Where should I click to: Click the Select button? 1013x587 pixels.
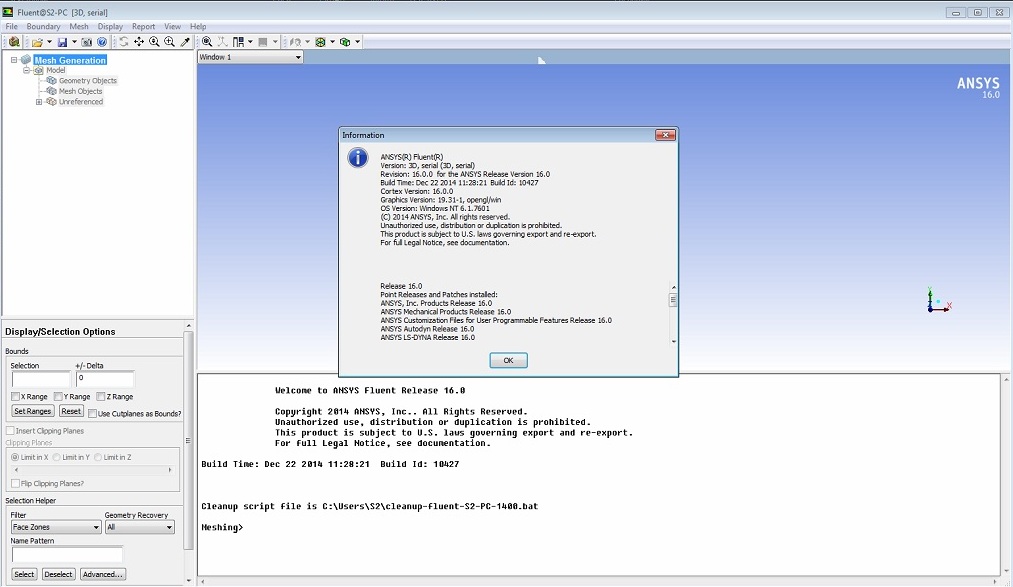pos(24,574)
